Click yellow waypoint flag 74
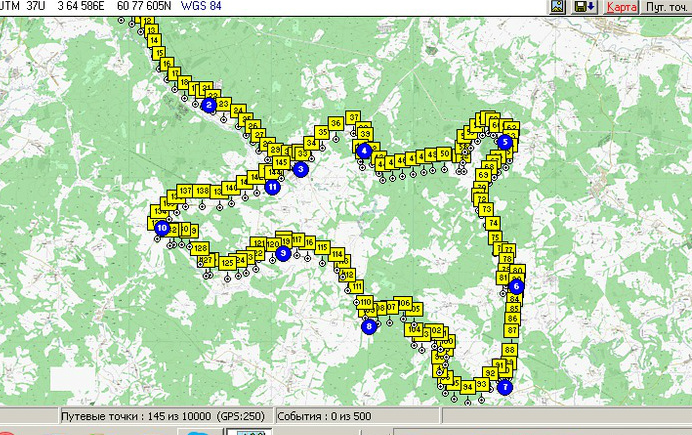This screenshot has height=435, width=692. [x=493, y=223]
